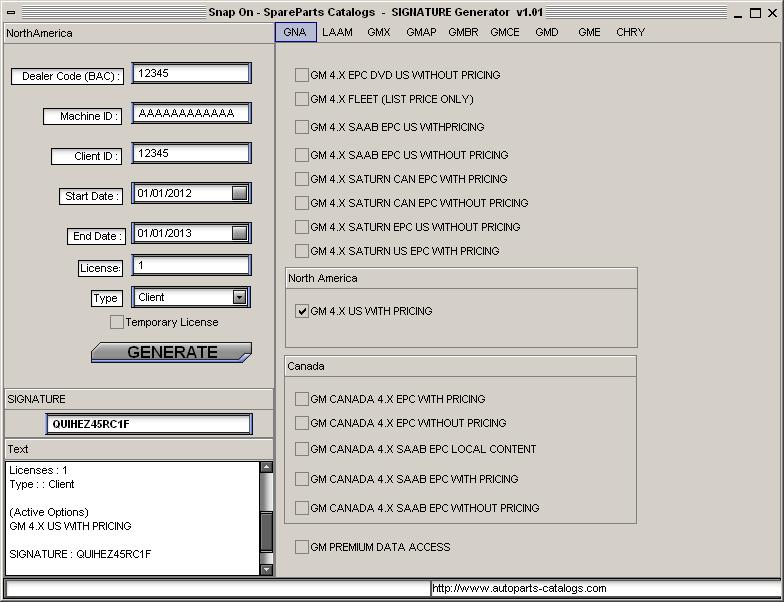Screen dimensions: 784x602
Task: Open the Start Date calendar picker
Action: click(x=240, y=193)
